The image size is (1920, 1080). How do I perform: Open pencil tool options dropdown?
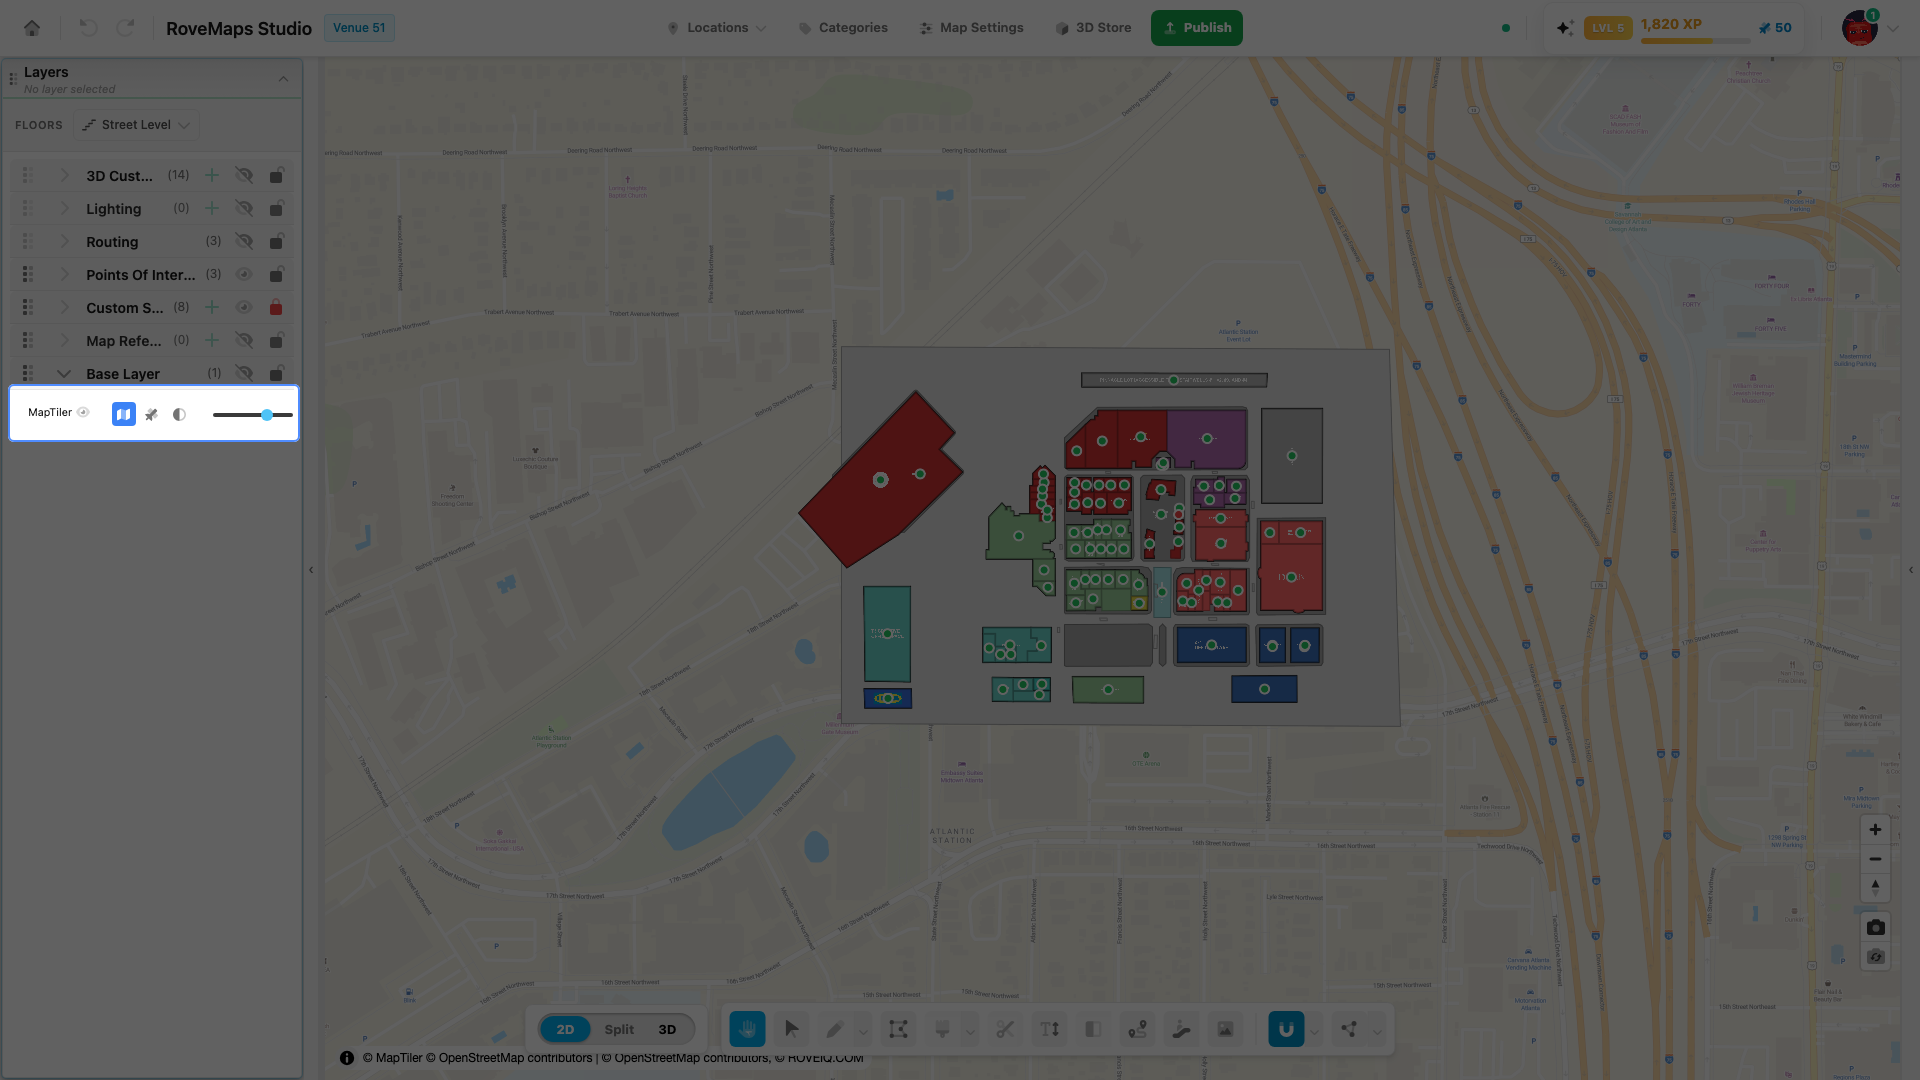click(x=863, y=1031)
